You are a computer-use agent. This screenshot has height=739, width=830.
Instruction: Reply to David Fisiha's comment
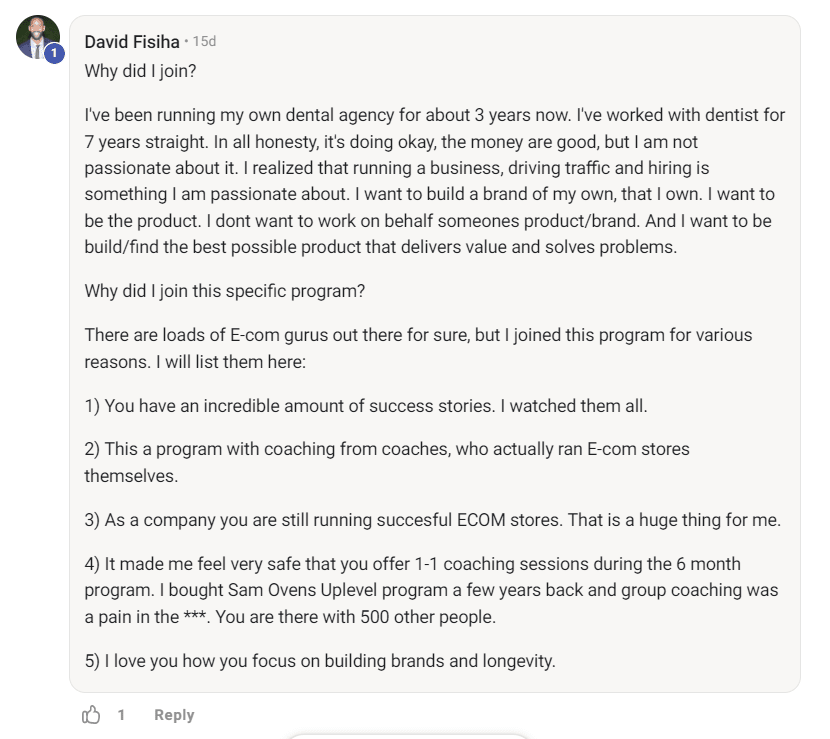(174, 715)
